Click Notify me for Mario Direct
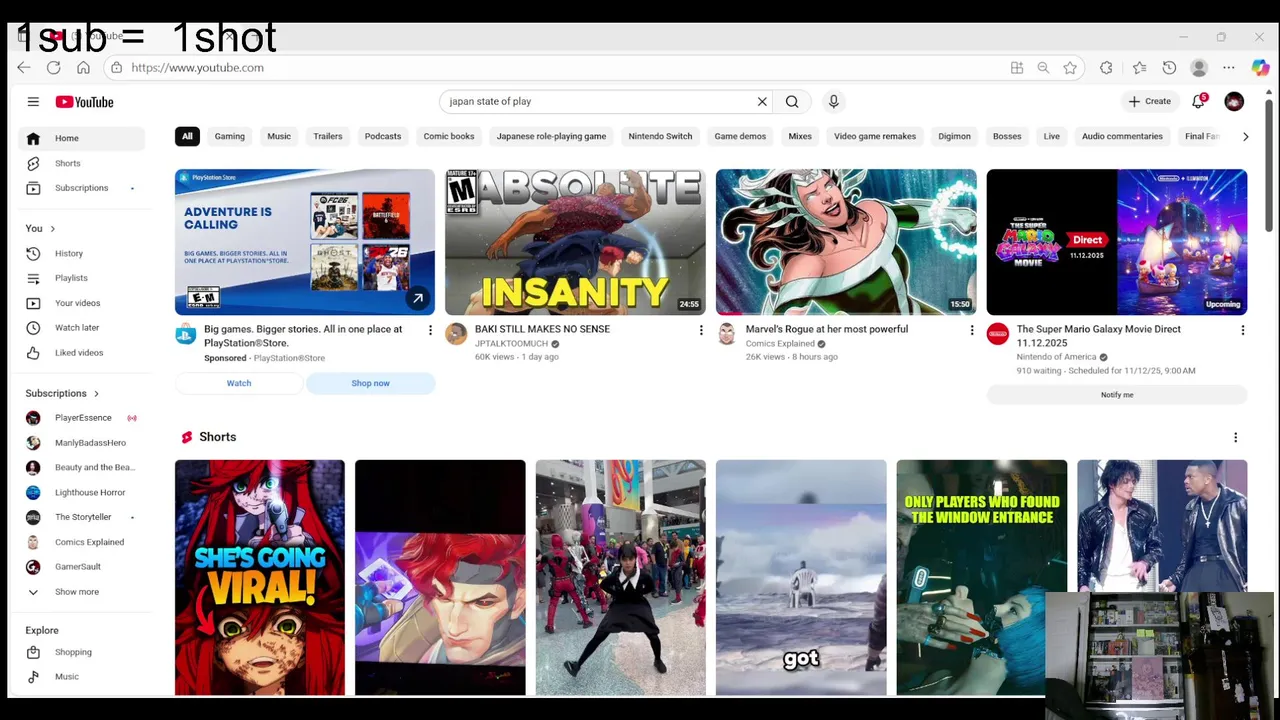The height and width of the screenshot is (720, 1280). click(1117, 395)
